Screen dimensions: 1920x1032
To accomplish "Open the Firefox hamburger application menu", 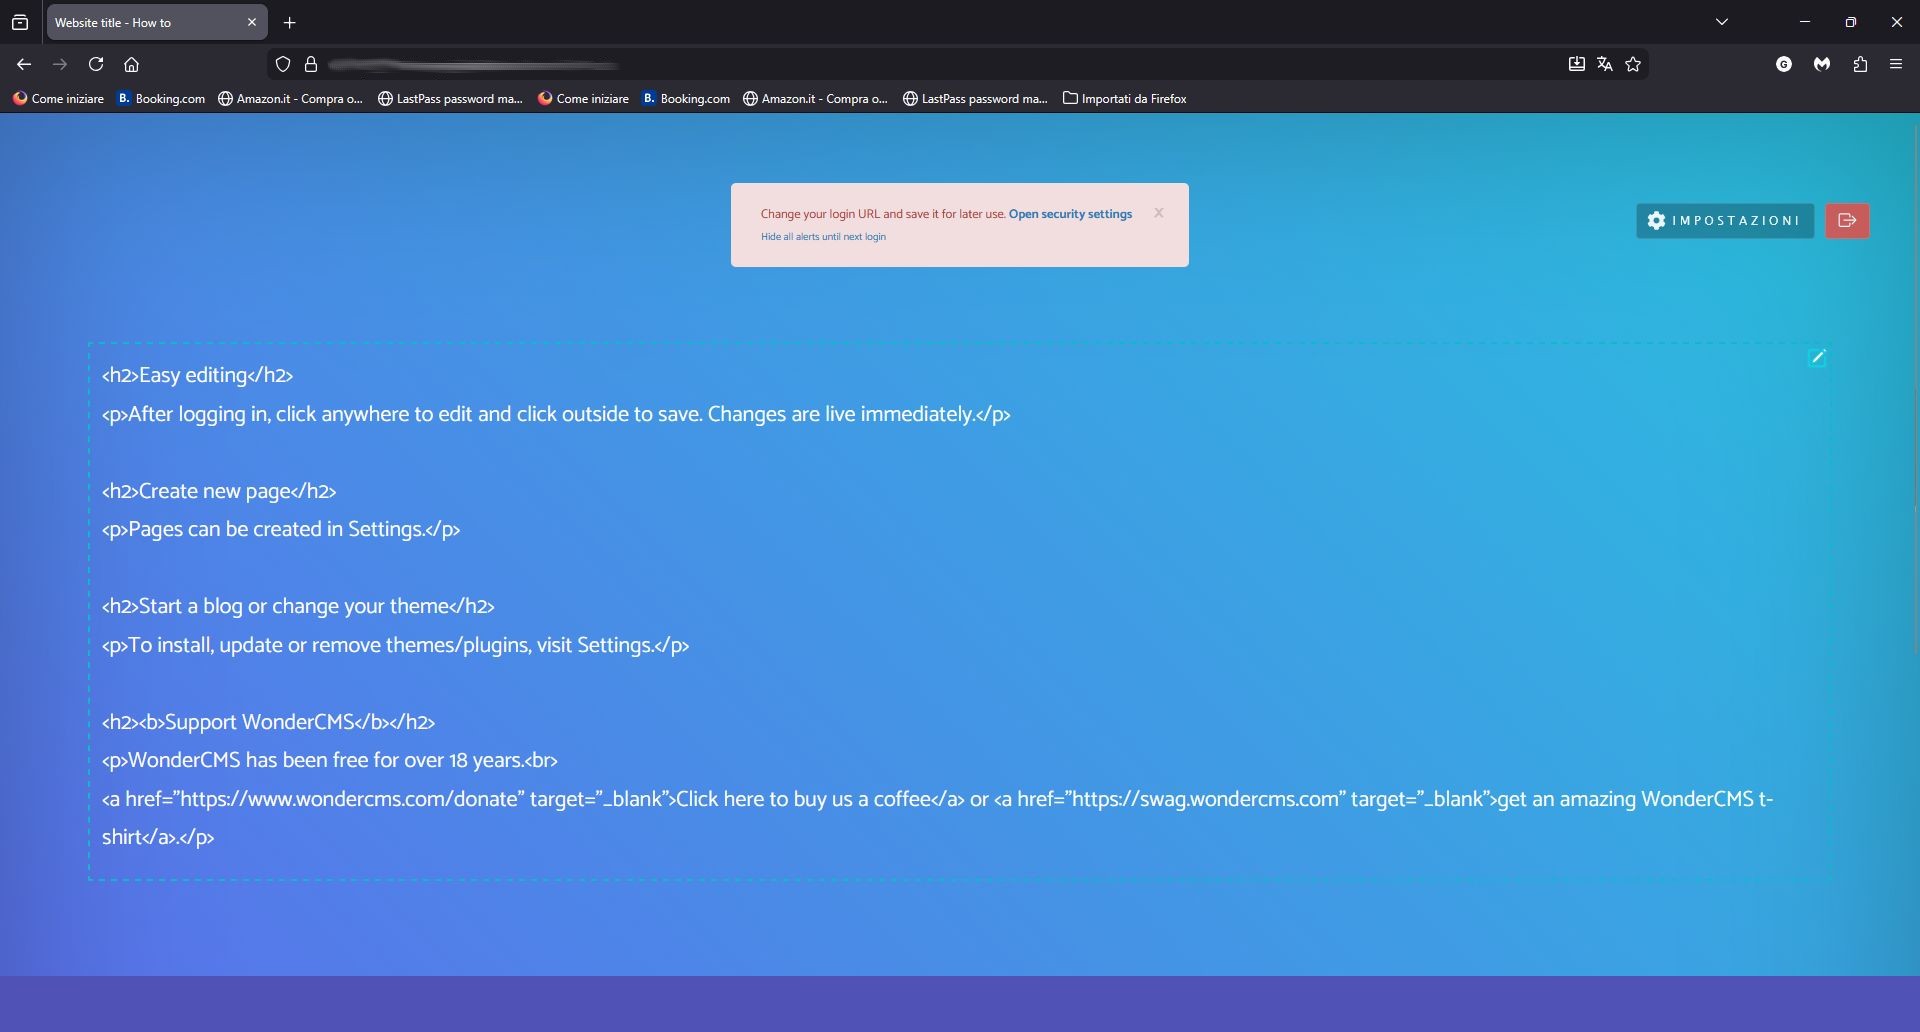I will (x=1895, y=64).
